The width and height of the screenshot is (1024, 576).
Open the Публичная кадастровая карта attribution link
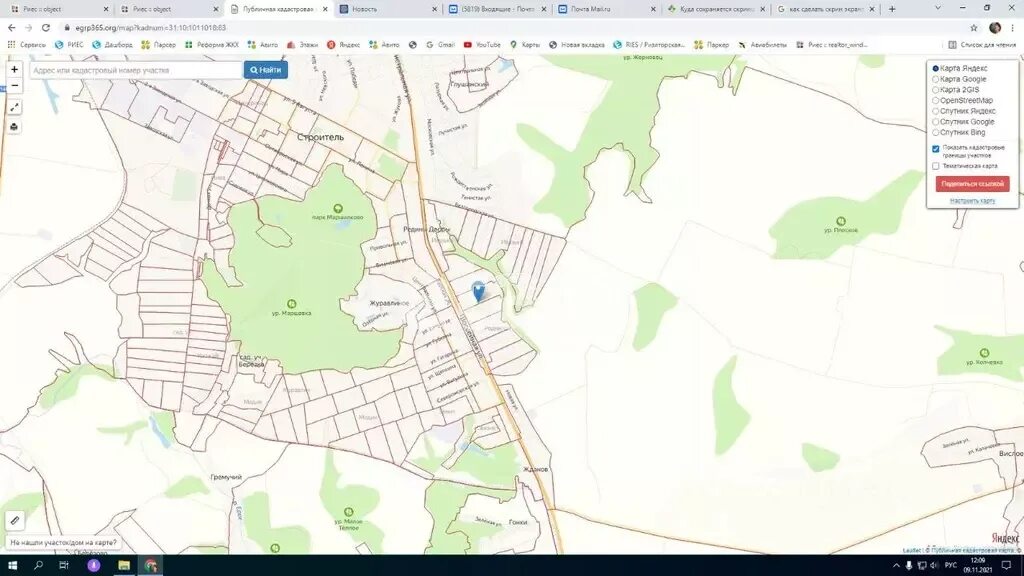pos(972,551)
